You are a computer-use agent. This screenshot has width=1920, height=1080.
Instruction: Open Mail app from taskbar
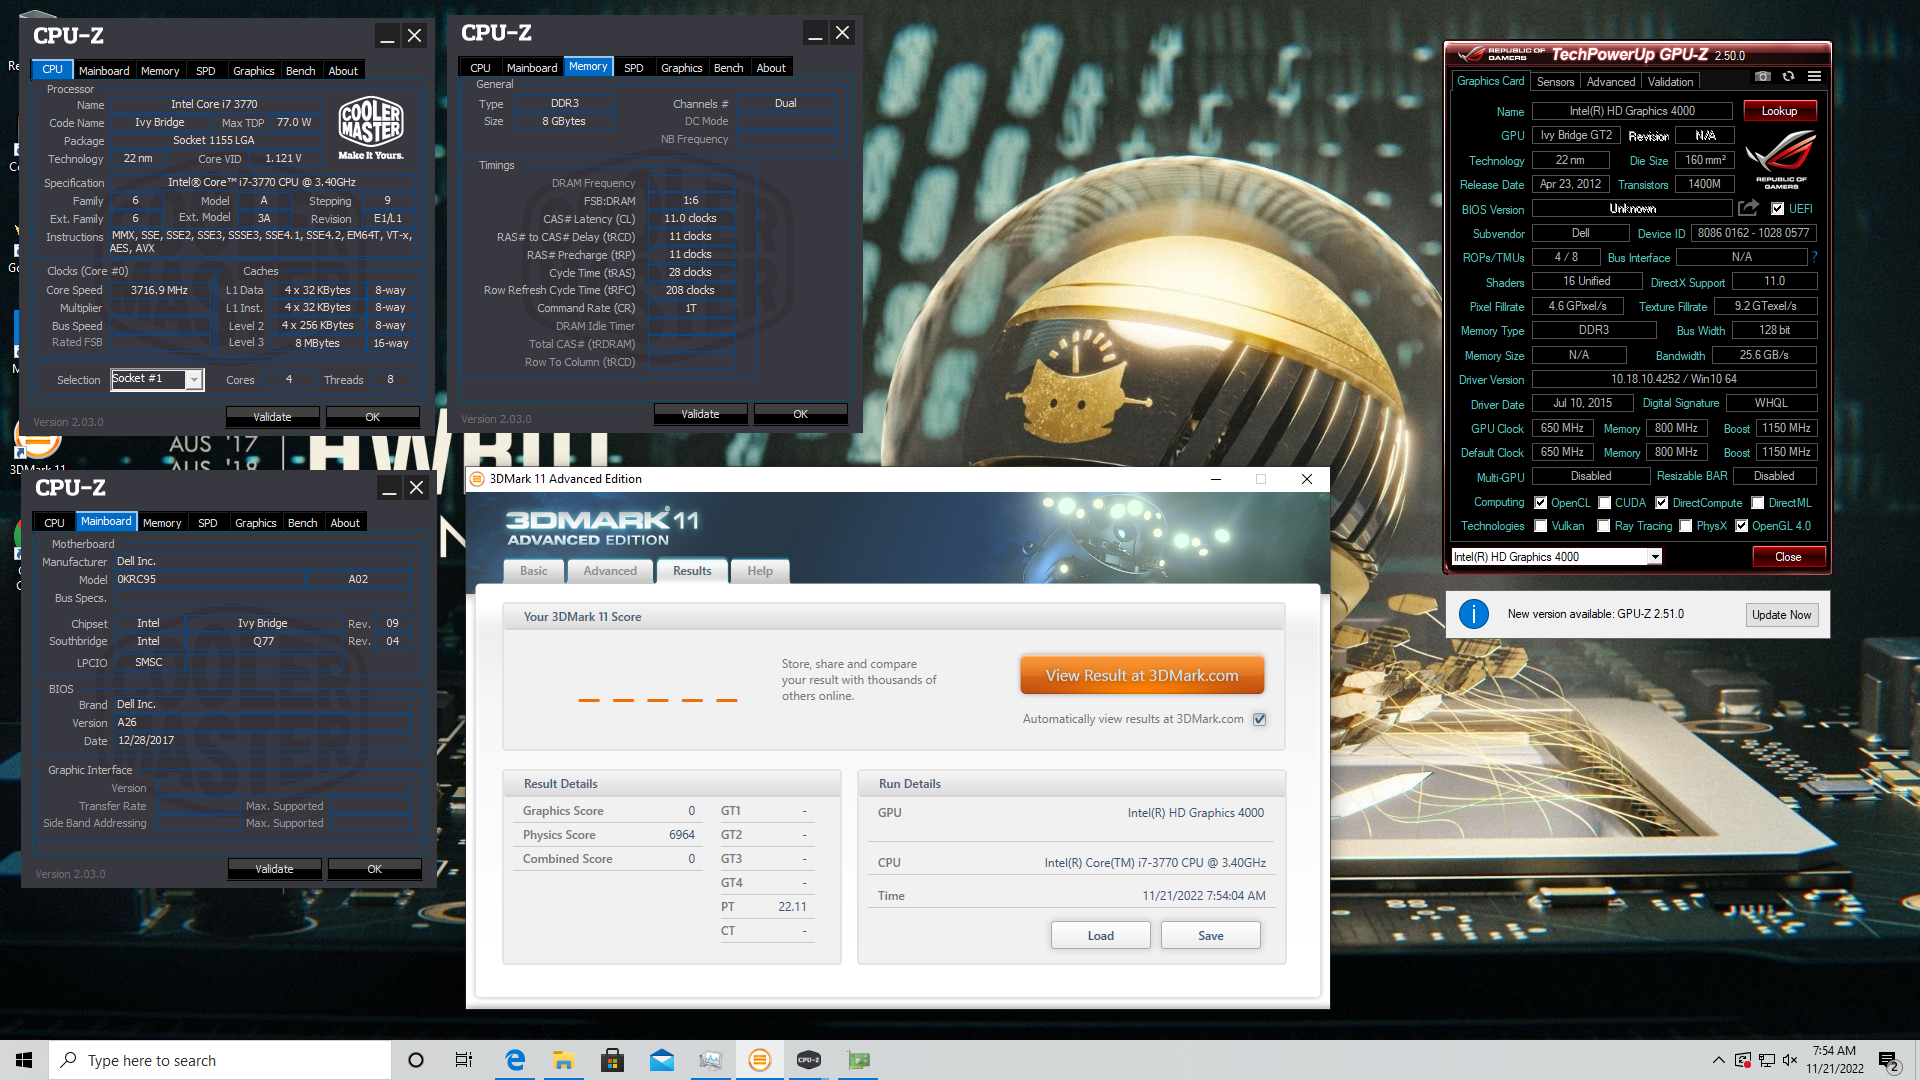pyautogui.click(x=661, y=1060)
